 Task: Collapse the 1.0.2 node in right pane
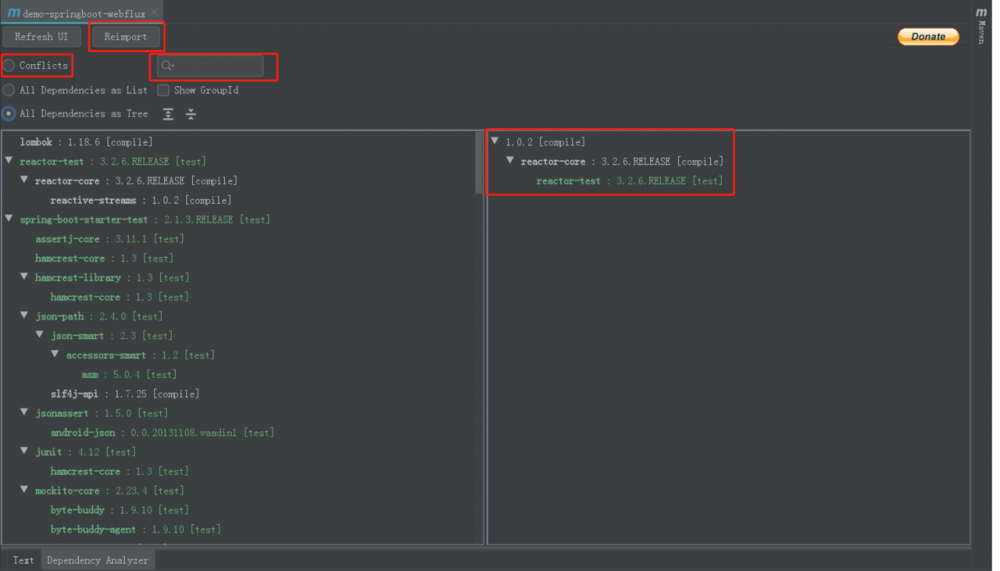[496, 142]
